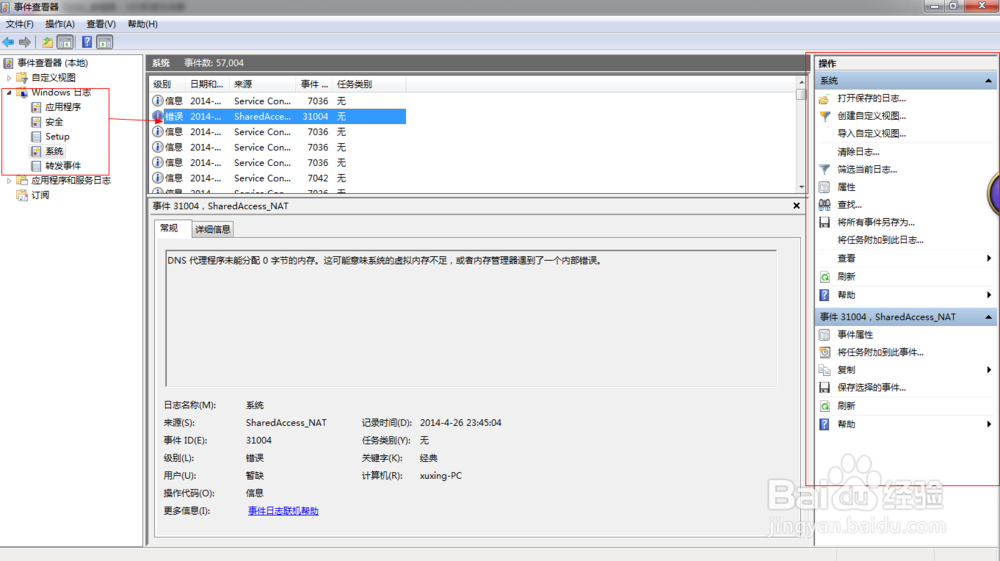This screenshot has width=1000, height=561.
Task: Select the event row with ID 7042
Action: pos(278,178)
